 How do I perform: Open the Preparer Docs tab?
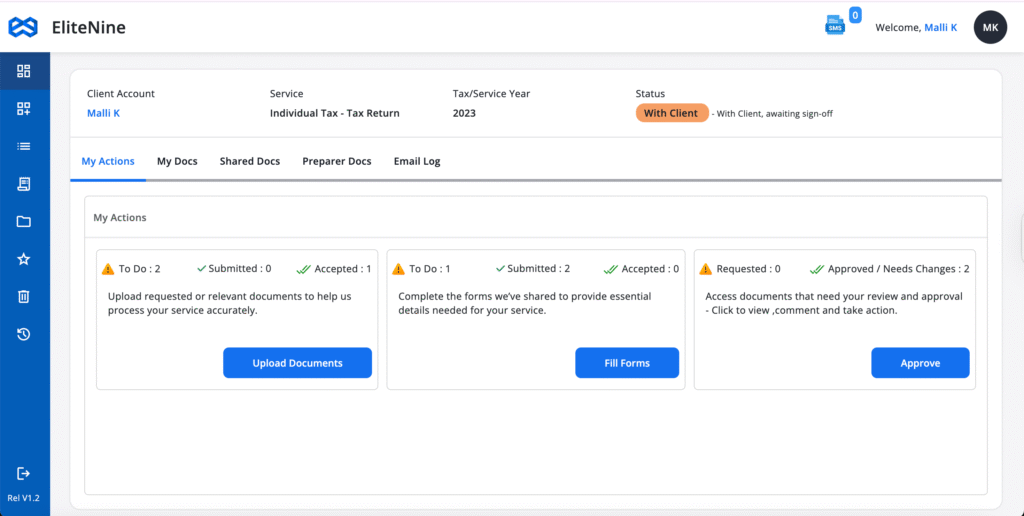(336, 161)
